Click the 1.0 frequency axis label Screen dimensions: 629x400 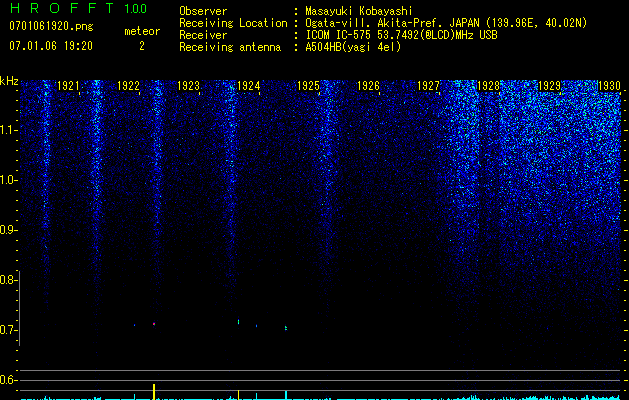[x=9, y=180]
